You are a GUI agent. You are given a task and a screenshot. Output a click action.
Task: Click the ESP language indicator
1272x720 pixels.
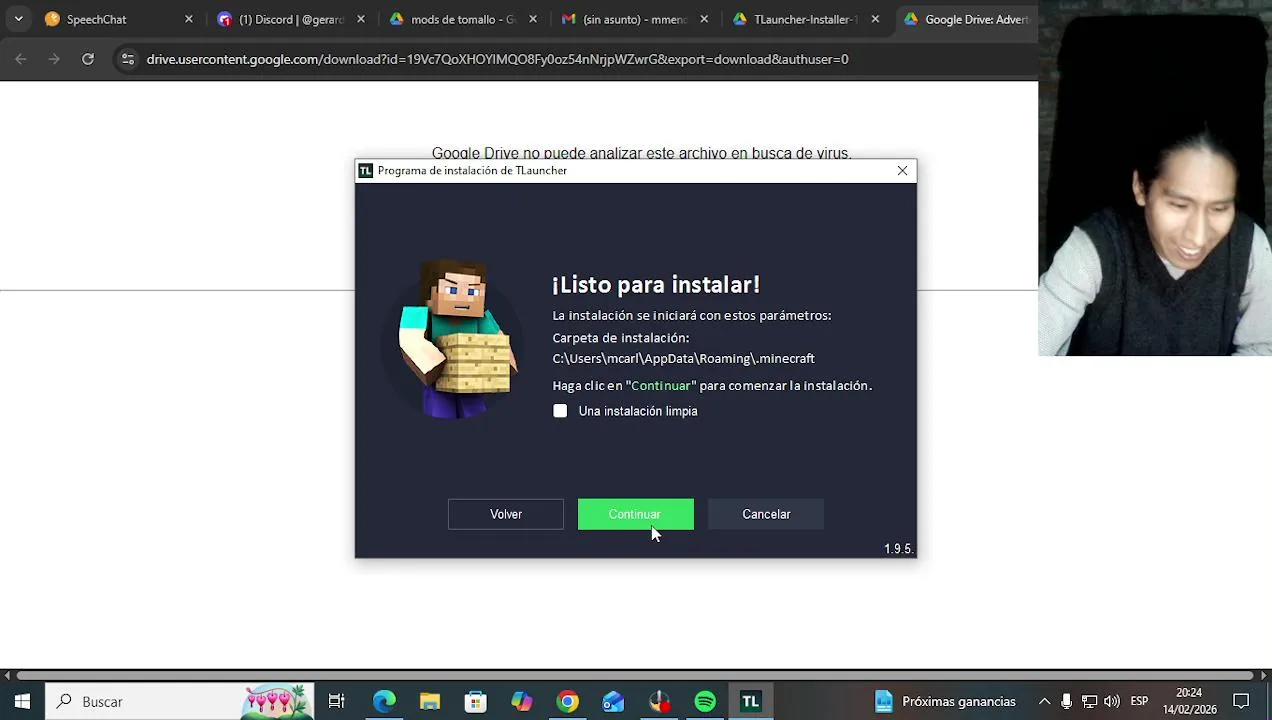1139,702
